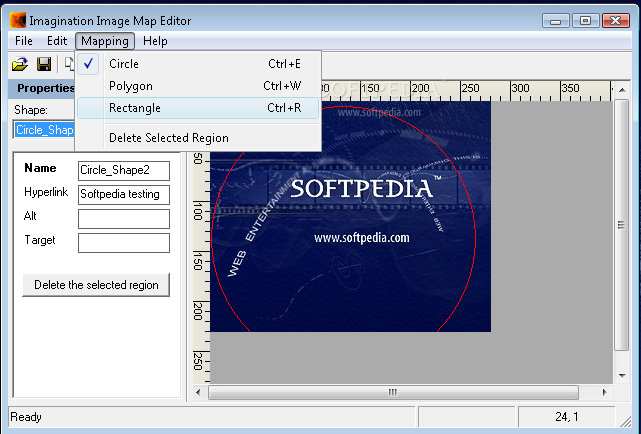
Task: Click the window resize grip in the corner
Action: (x=625, y=421)
